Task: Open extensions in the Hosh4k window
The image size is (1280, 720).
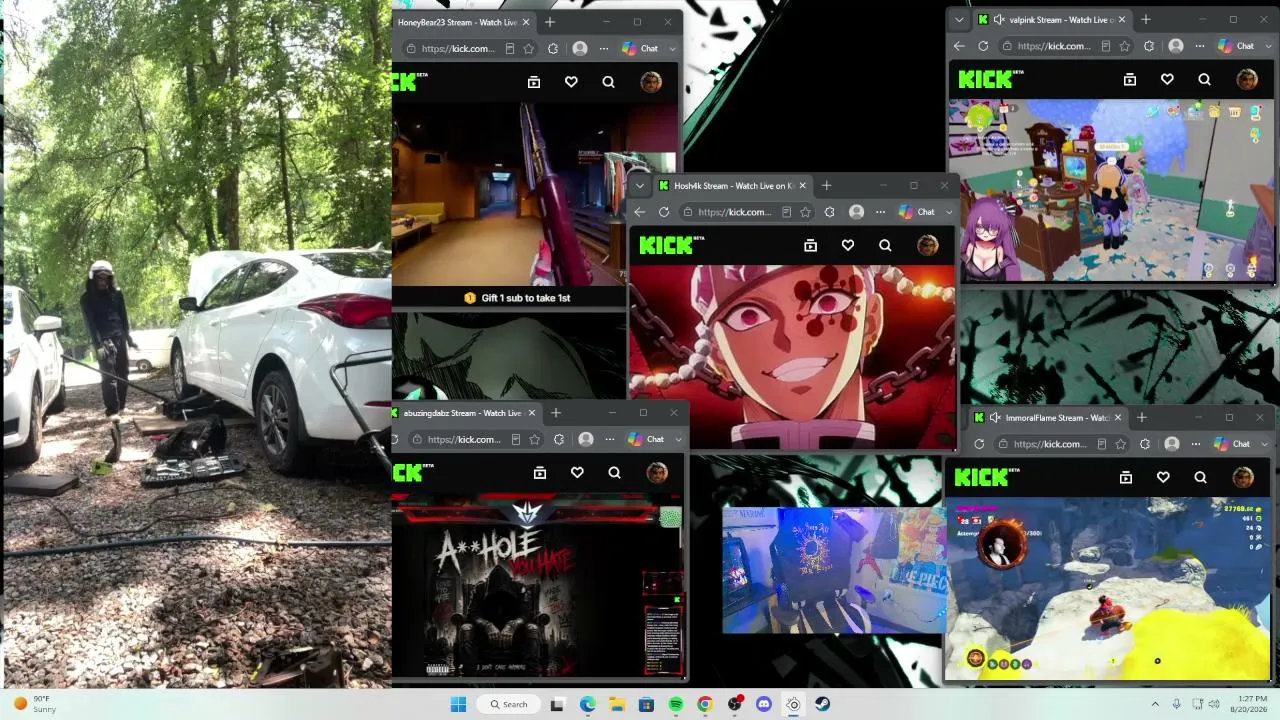Action: coord(830,212)
